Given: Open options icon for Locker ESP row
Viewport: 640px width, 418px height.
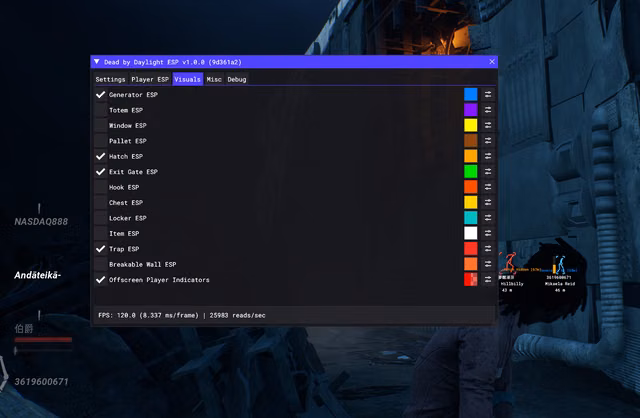Looking at the screenshot, I should click(x=488, y=218).
